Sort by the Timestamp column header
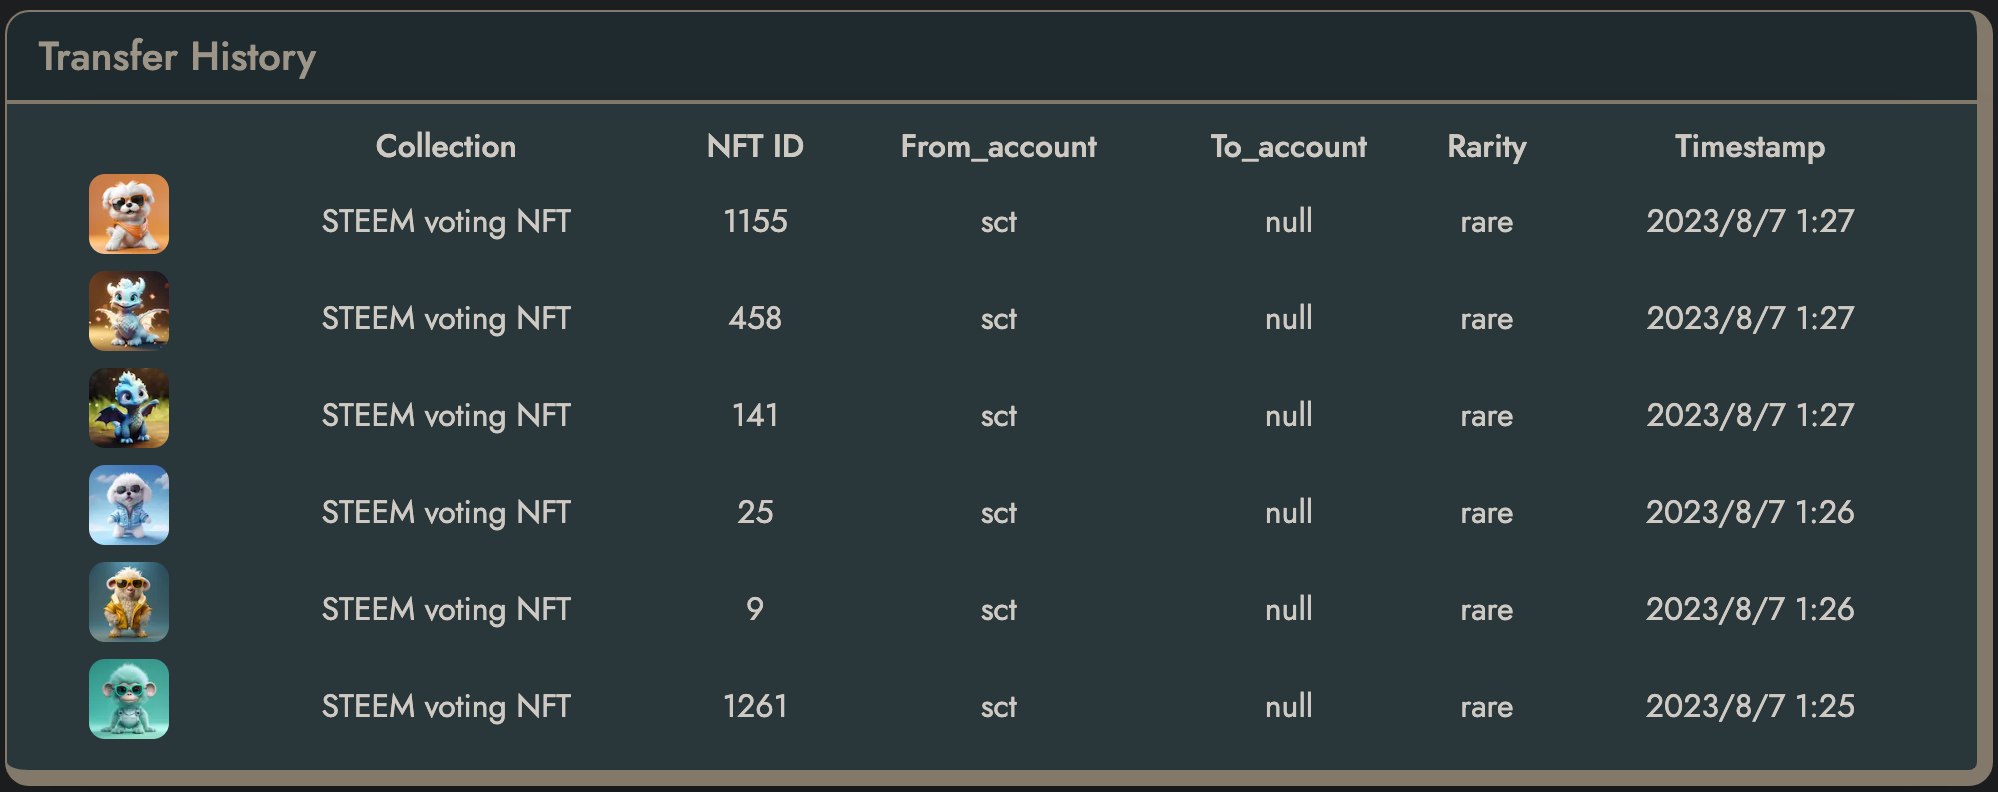This screenshot has width=1998, height=792. click(x=1750, y=147)
